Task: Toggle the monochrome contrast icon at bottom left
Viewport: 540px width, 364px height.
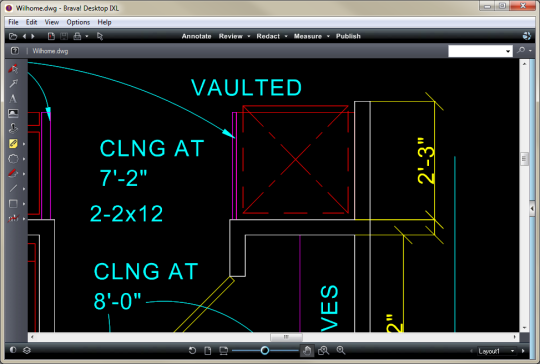Action: (13, 350)
